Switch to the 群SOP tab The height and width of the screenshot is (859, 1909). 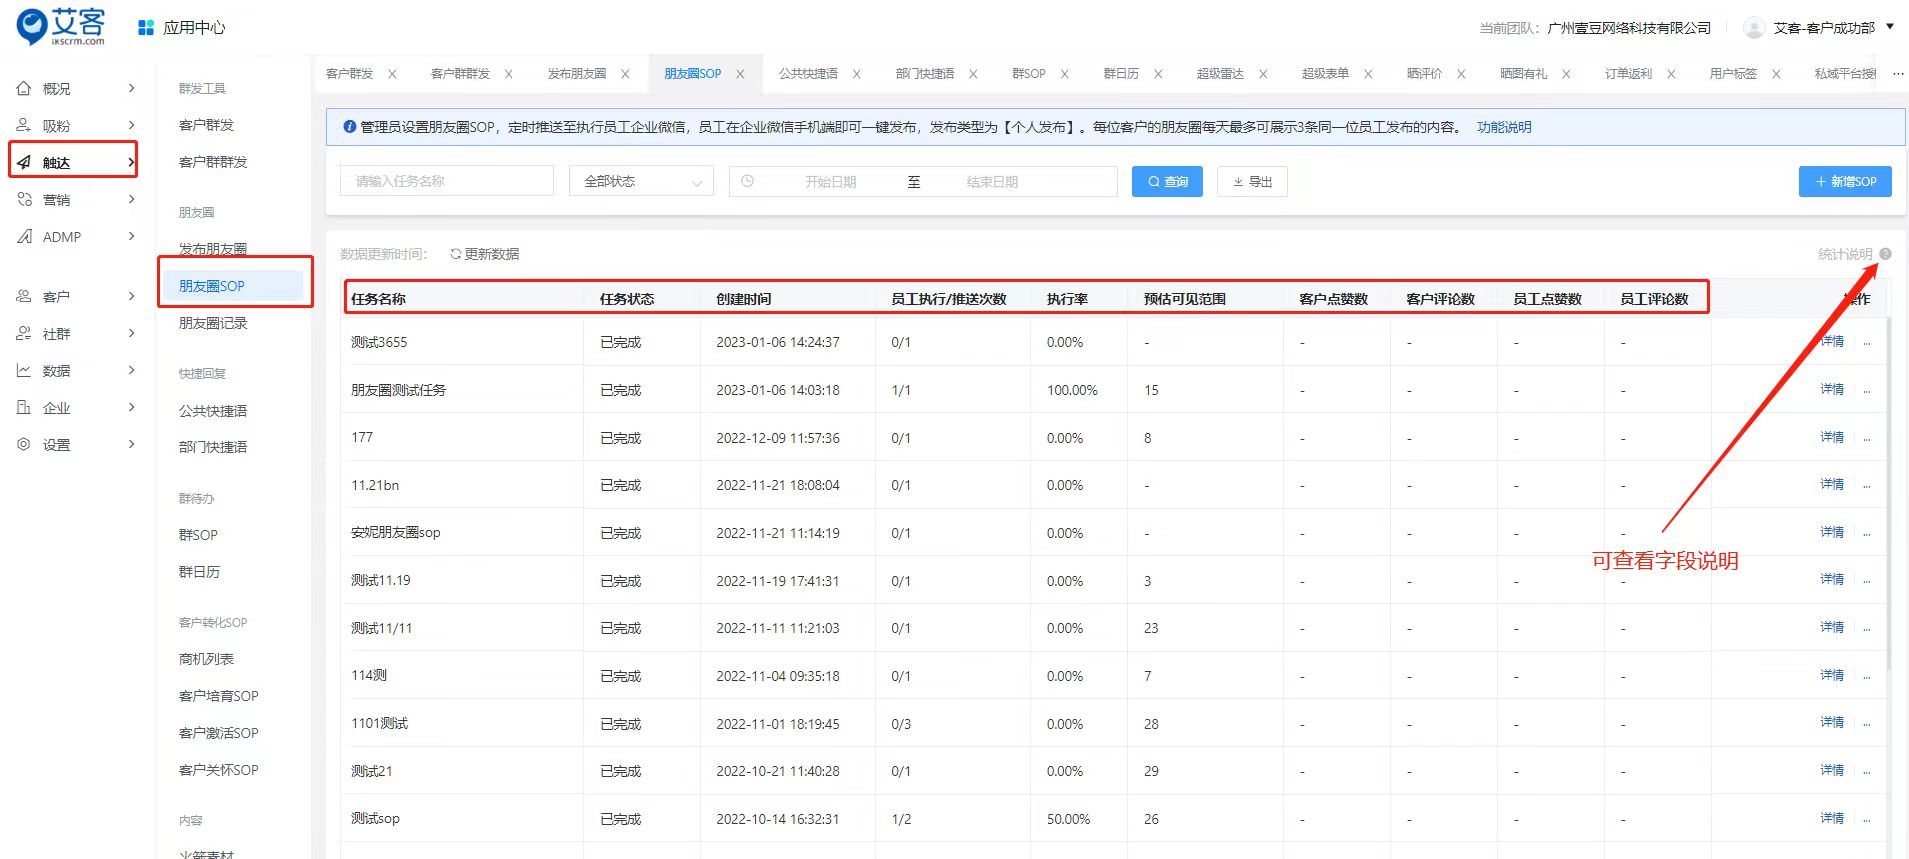[x=1028, y=74]
